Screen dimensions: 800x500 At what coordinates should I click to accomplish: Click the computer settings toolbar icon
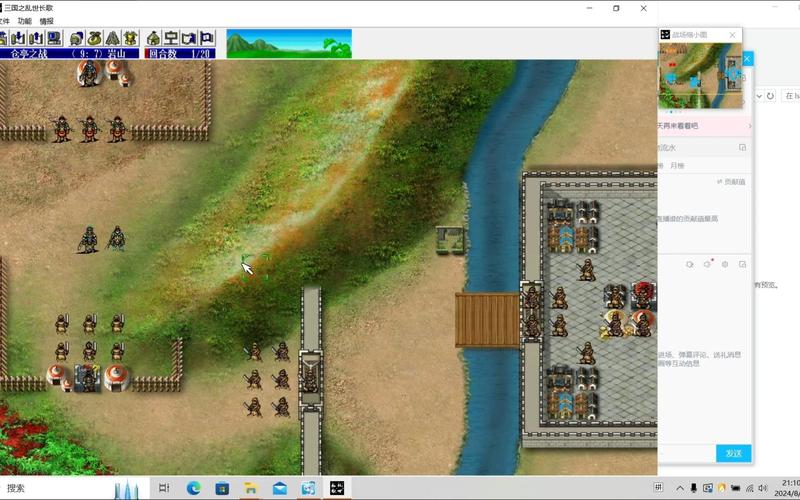click(x=54, y=38)
